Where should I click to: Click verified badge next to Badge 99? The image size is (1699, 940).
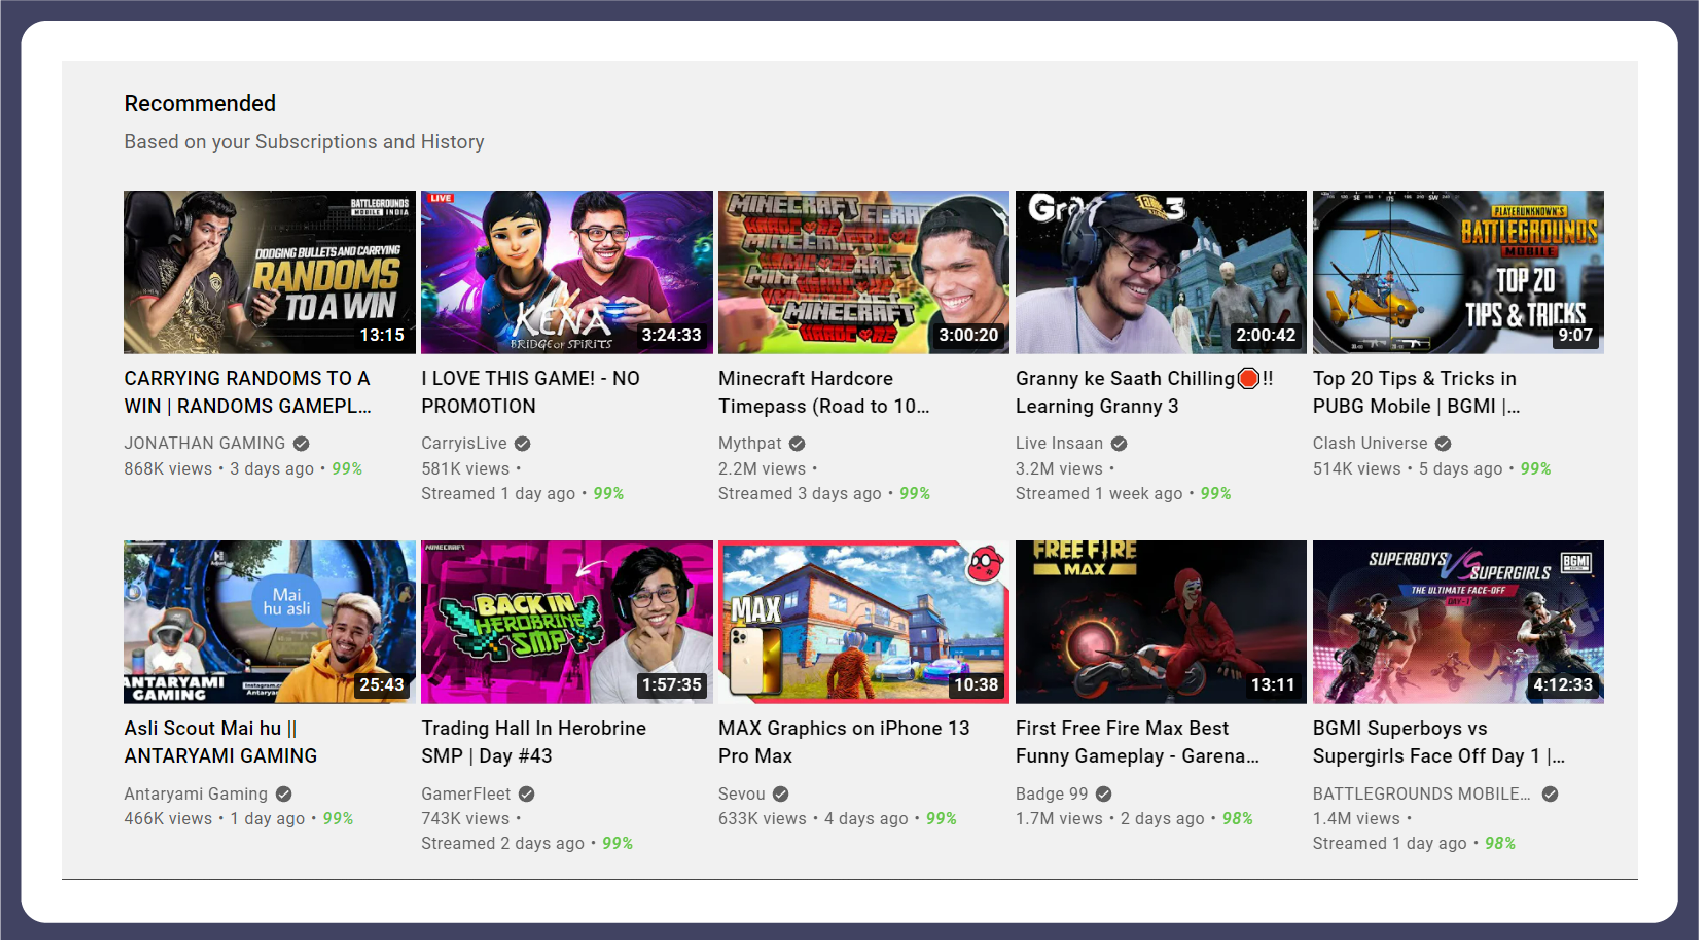coord(1104,794)
